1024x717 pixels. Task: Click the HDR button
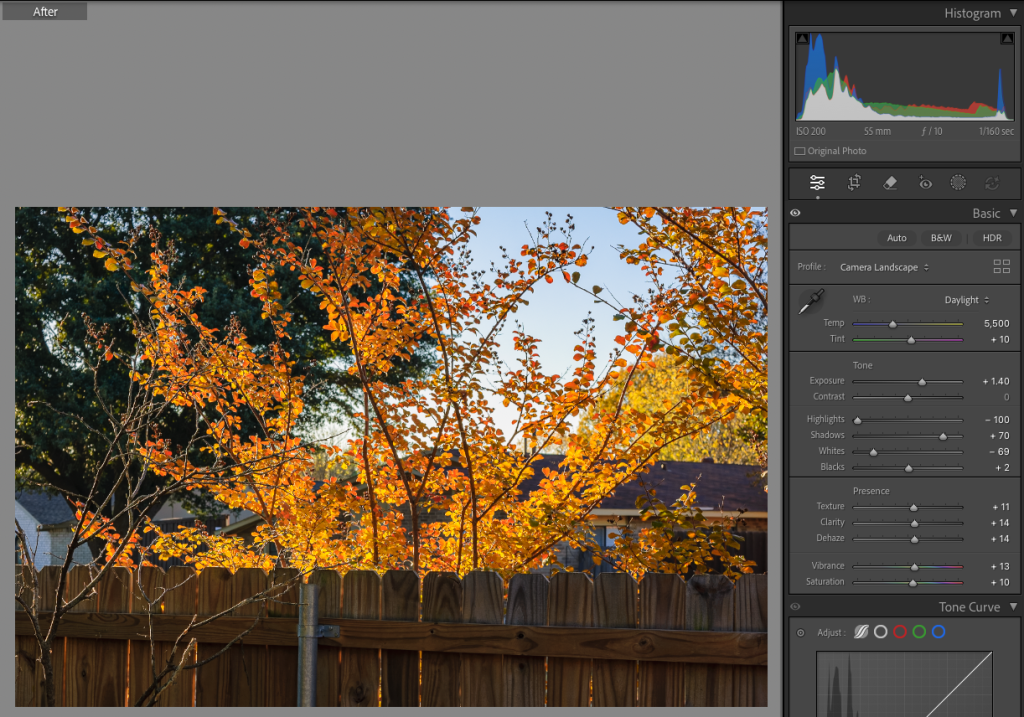(x=992, y=238)
